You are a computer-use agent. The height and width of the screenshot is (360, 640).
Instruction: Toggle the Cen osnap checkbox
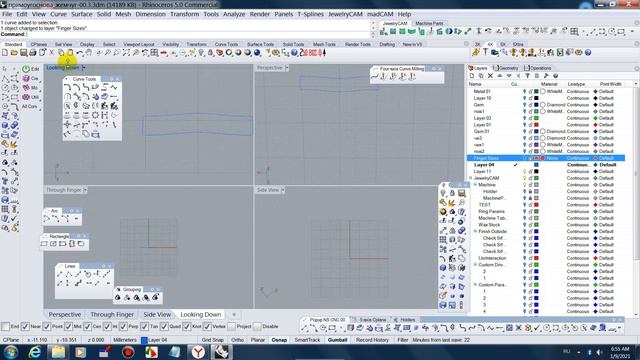point(87,327)
